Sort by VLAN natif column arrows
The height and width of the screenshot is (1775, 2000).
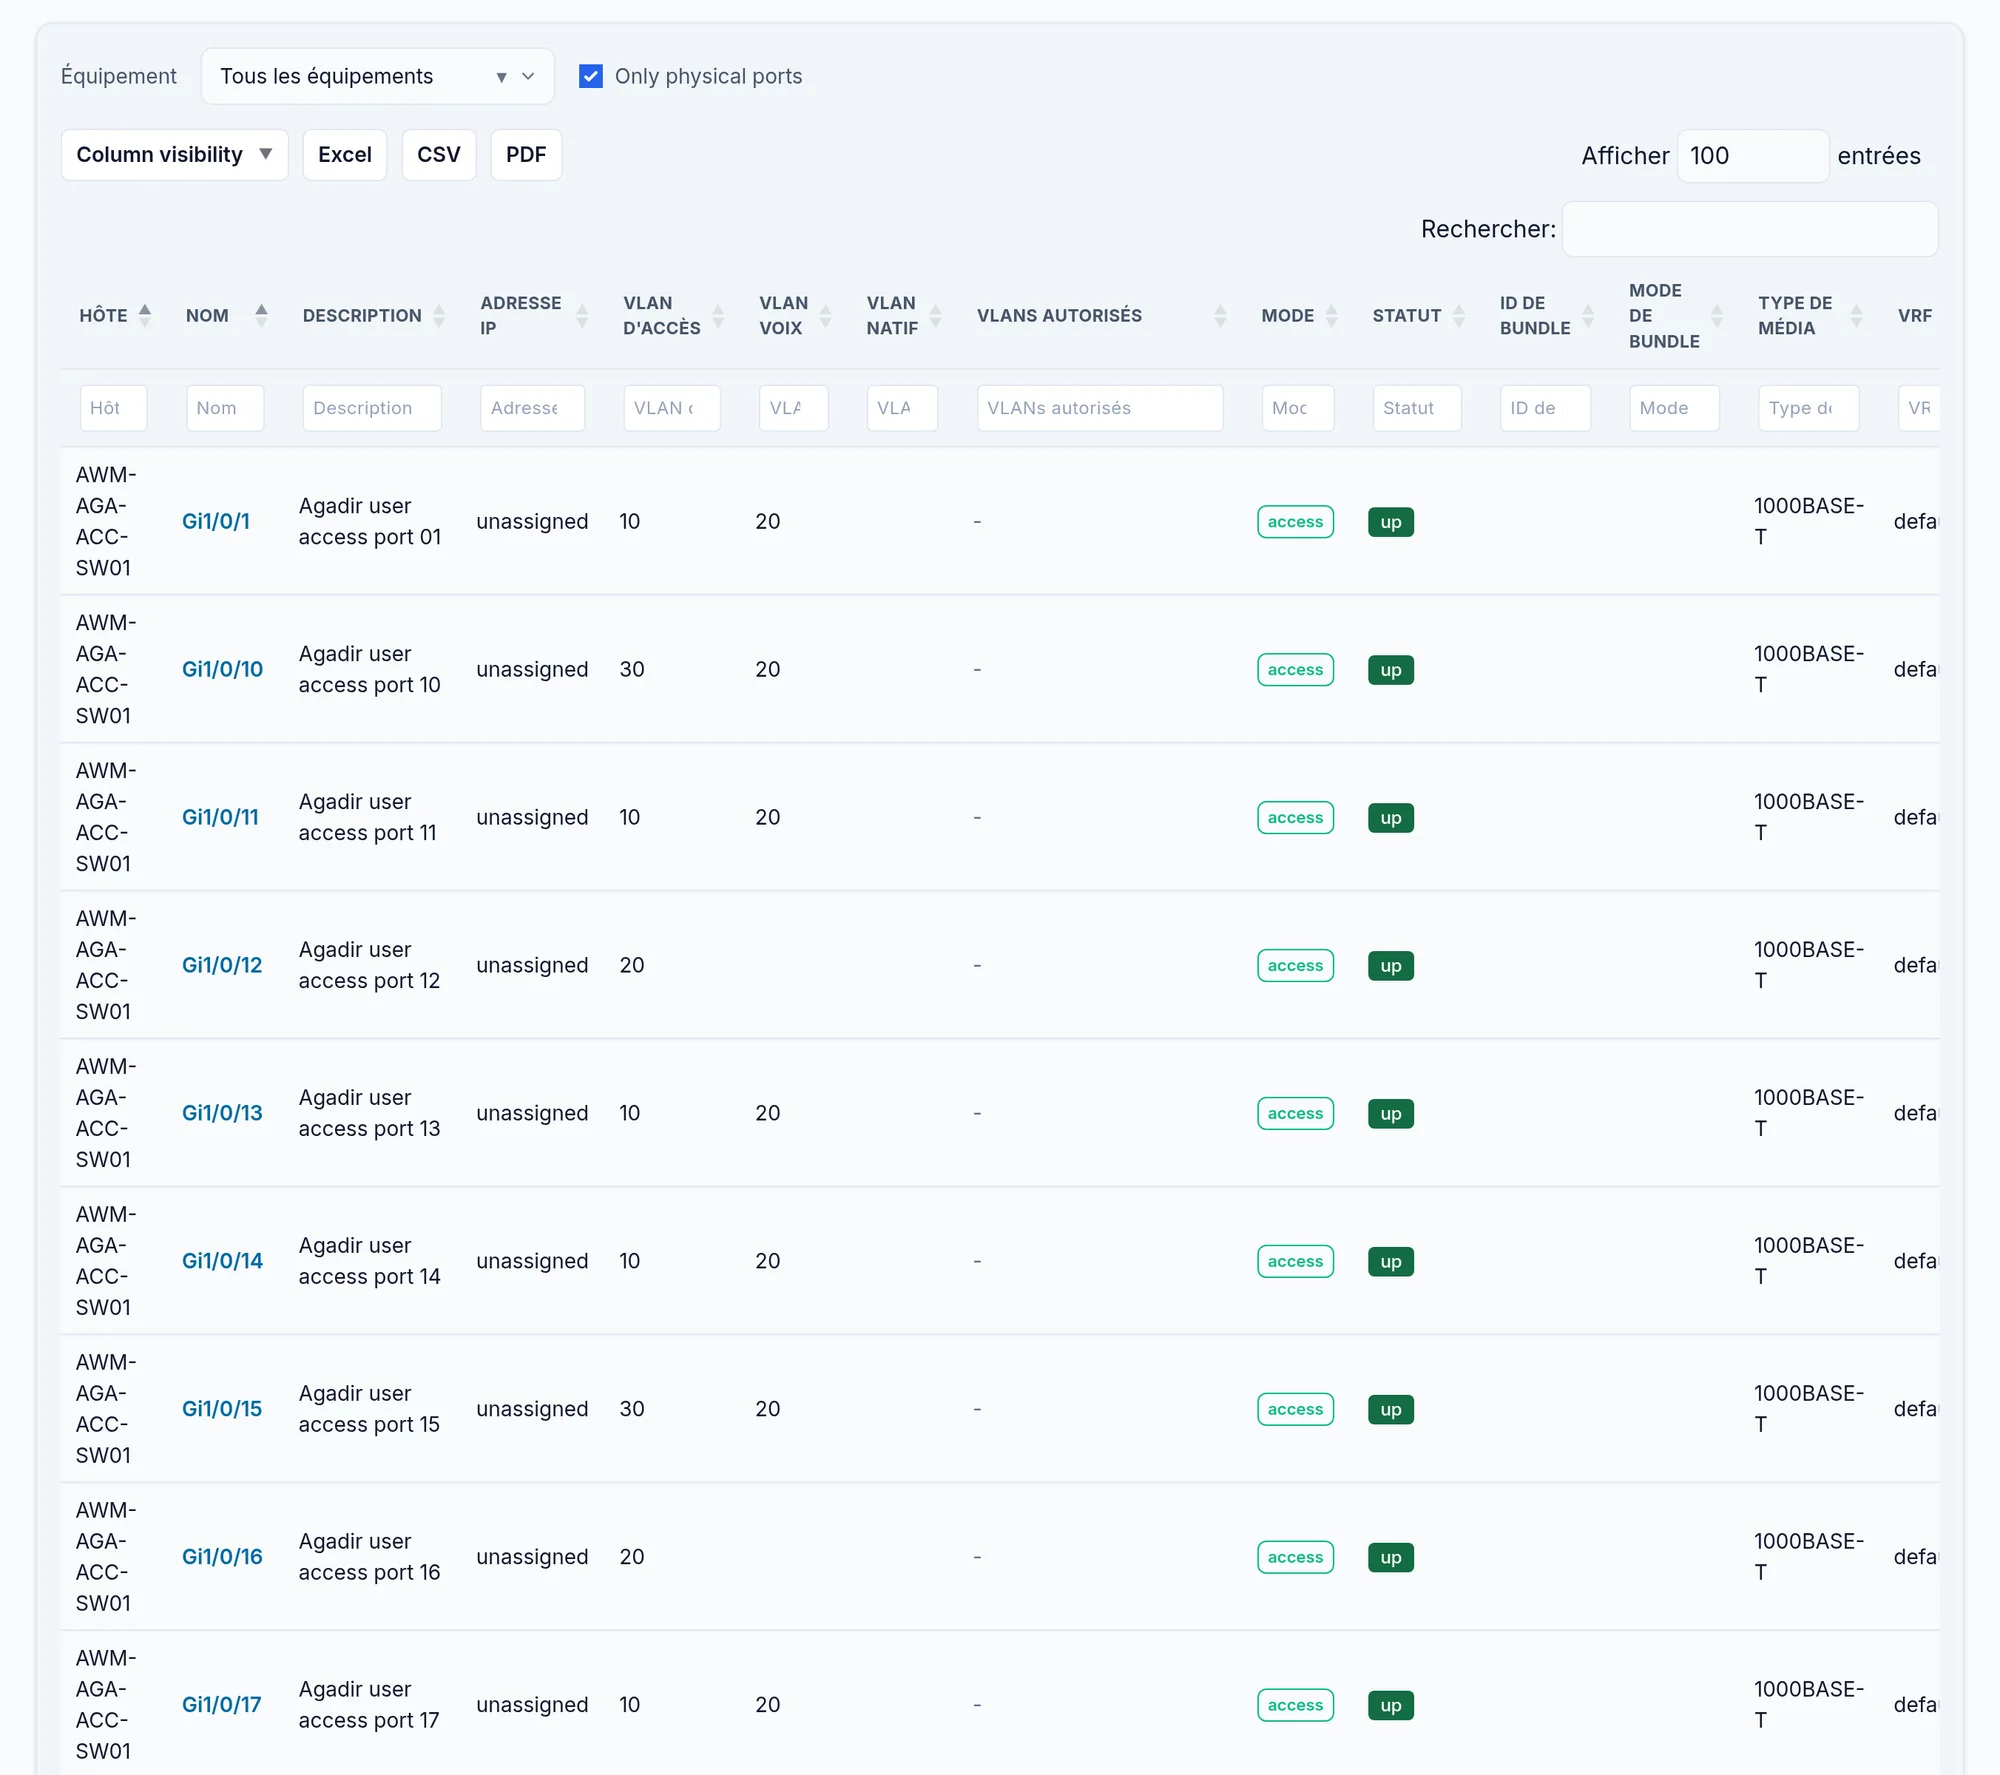click(936, 316)
